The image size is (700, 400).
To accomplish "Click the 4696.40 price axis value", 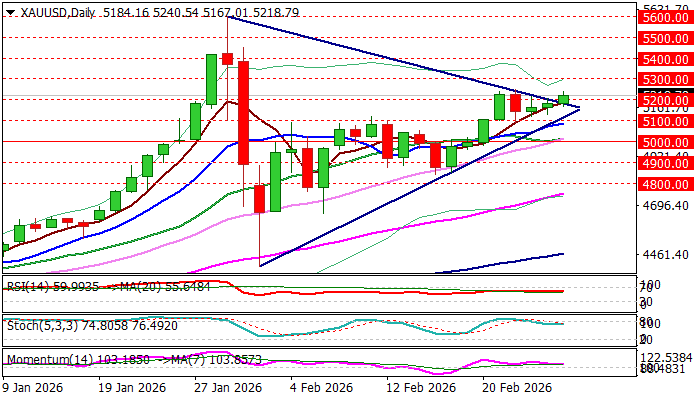I will click(666, 205).
